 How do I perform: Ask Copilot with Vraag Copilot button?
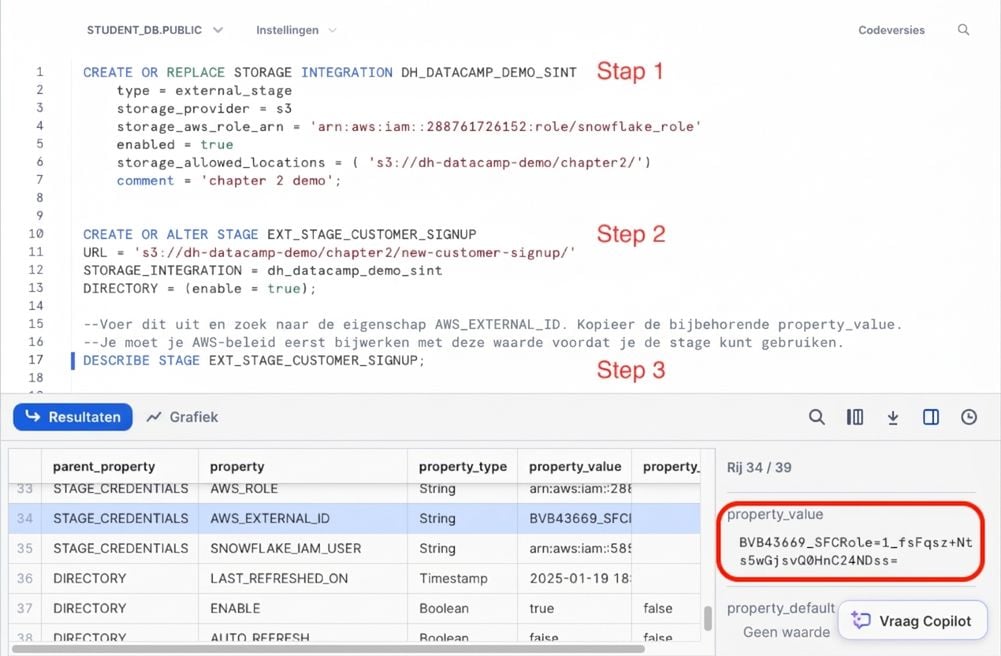[x=913, y=620]
